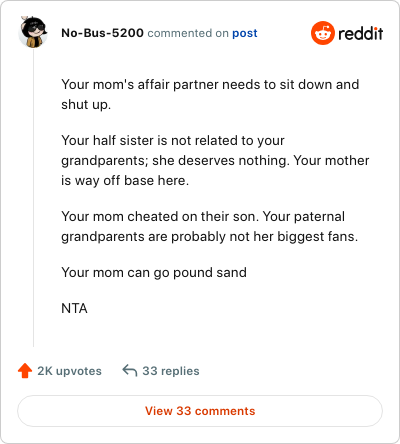
Task: Click the "Your mom can go pound sand" line
Action: pyautogui.click(x=154, y=272)
